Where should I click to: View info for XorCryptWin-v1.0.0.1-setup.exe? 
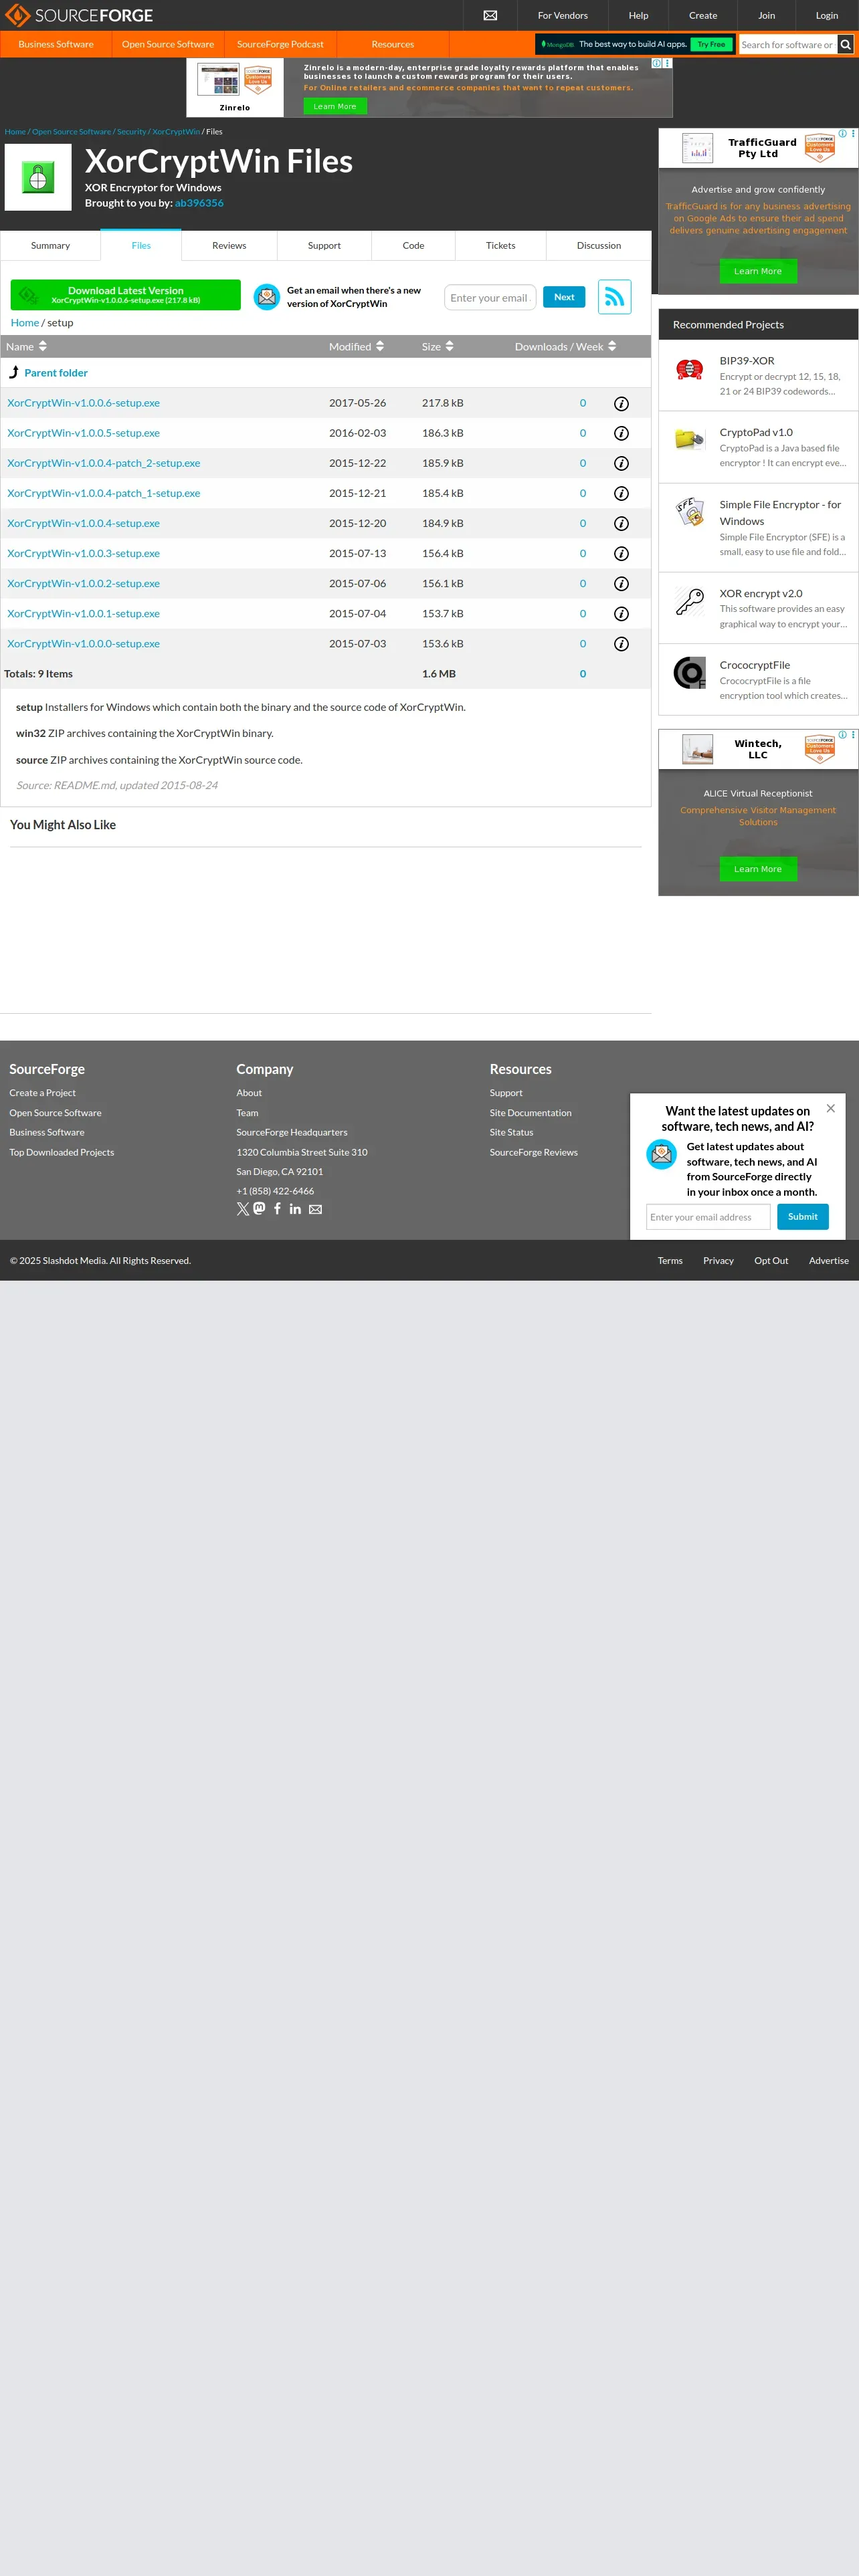coord(621,613)
